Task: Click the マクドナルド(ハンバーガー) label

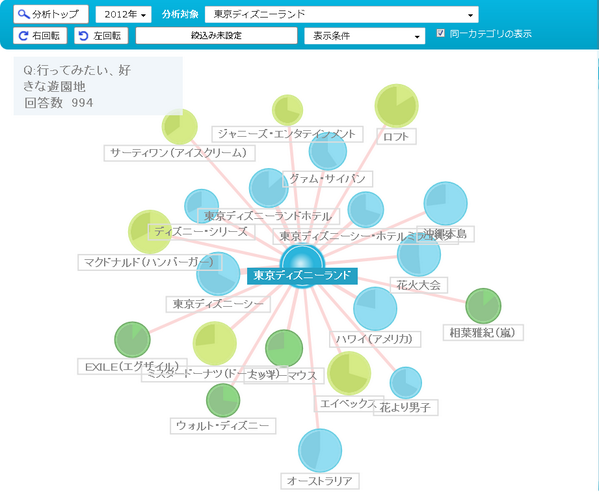Action: tap(150, 262)
